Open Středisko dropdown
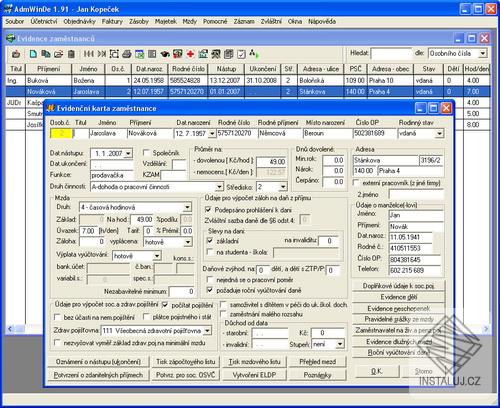 [283, 187]
